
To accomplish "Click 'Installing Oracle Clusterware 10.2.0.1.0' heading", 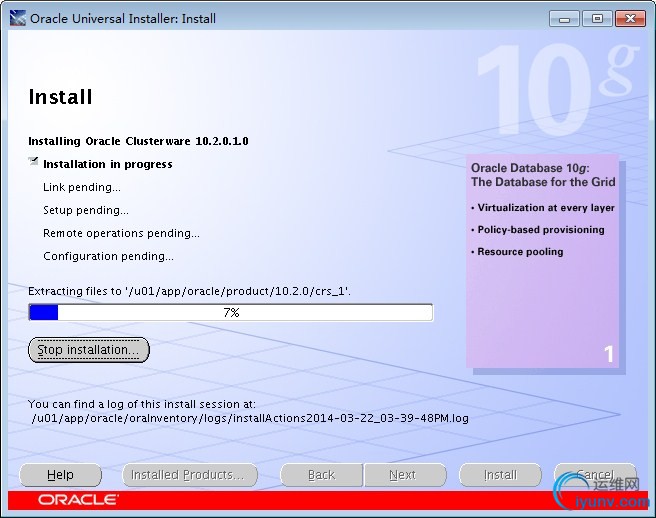I will pos(138,141).
